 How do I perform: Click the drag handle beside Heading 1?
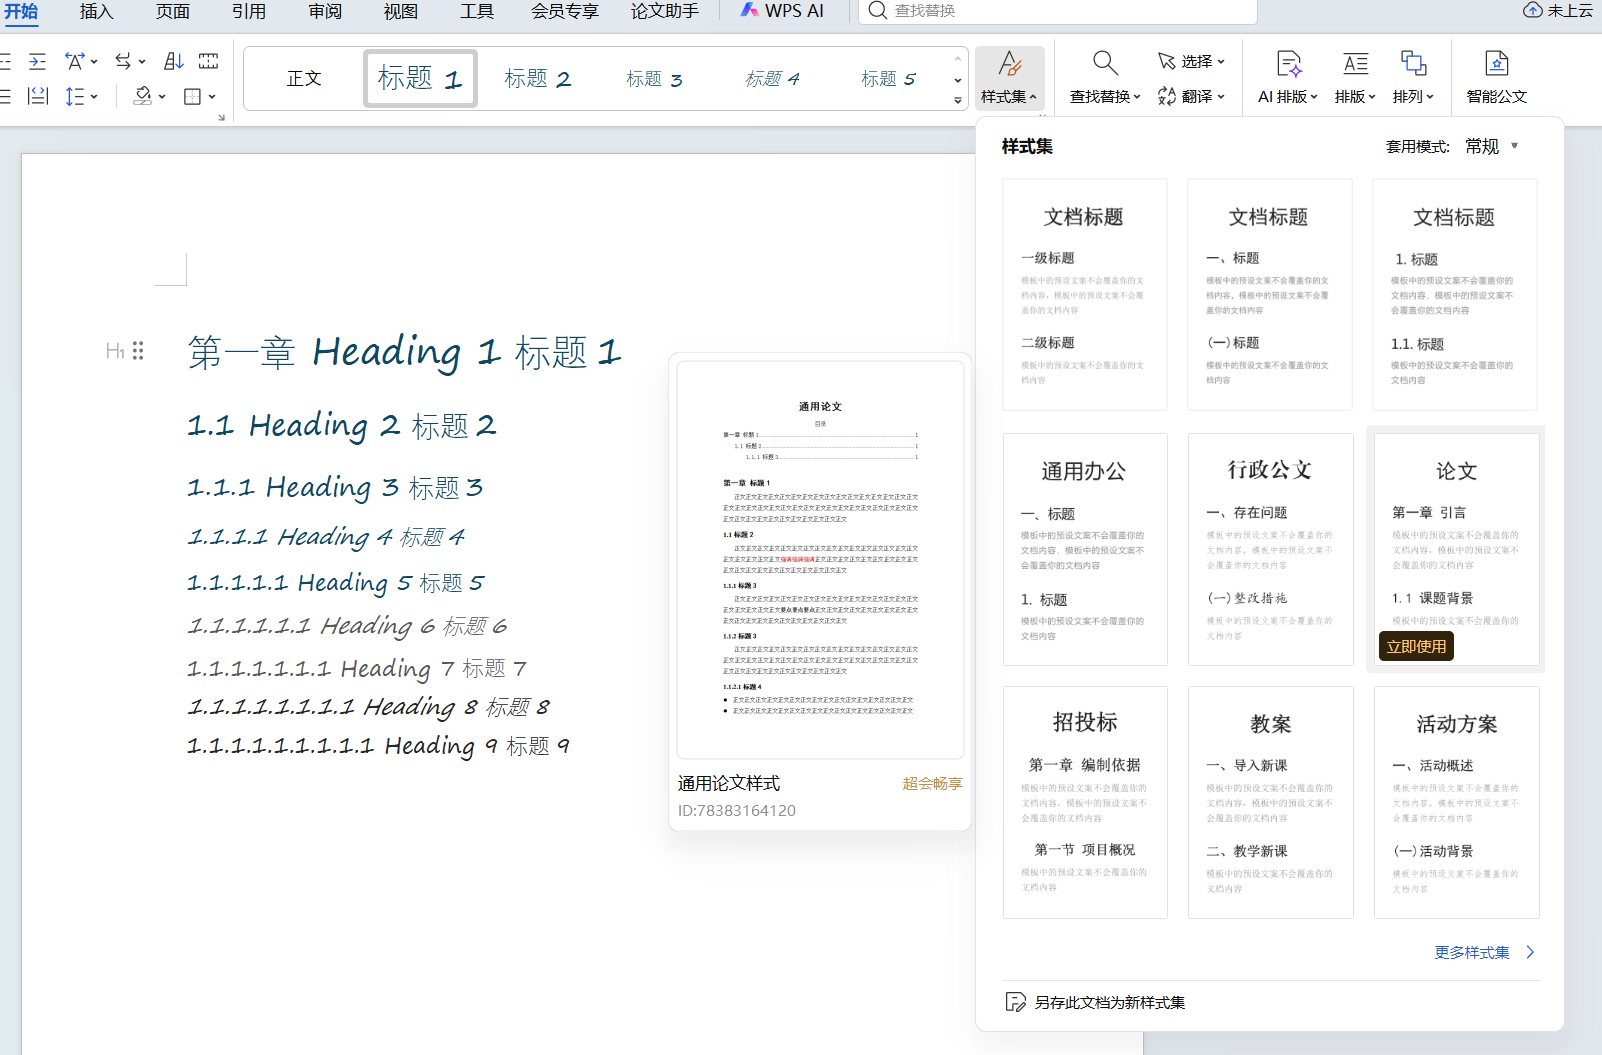[x=138, y=351]
